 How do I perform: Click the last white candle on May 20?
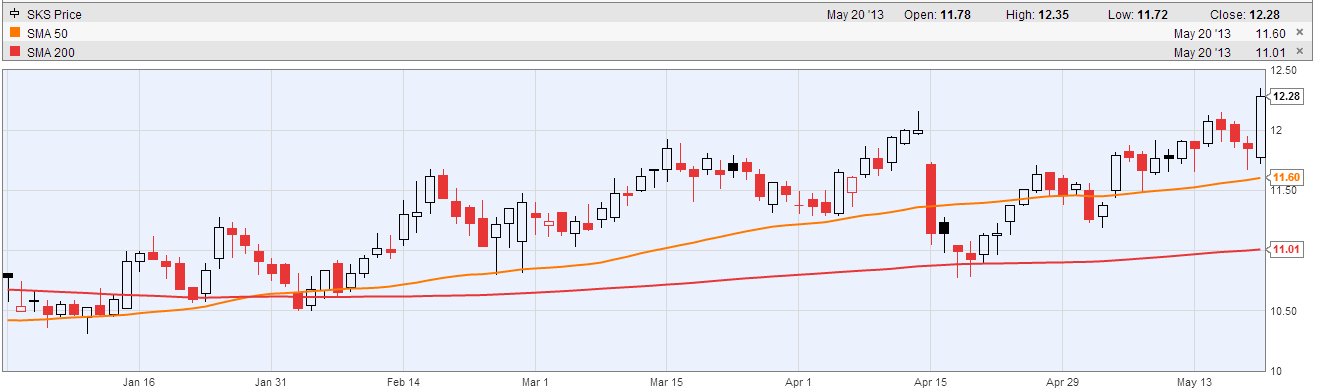click(1261, 126)
